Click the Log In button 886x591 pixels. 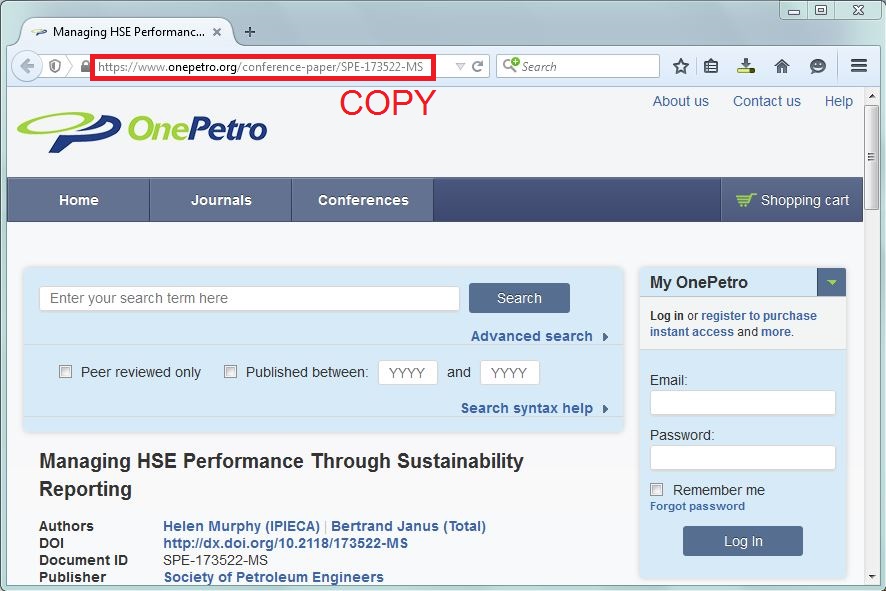click(743, 541)
